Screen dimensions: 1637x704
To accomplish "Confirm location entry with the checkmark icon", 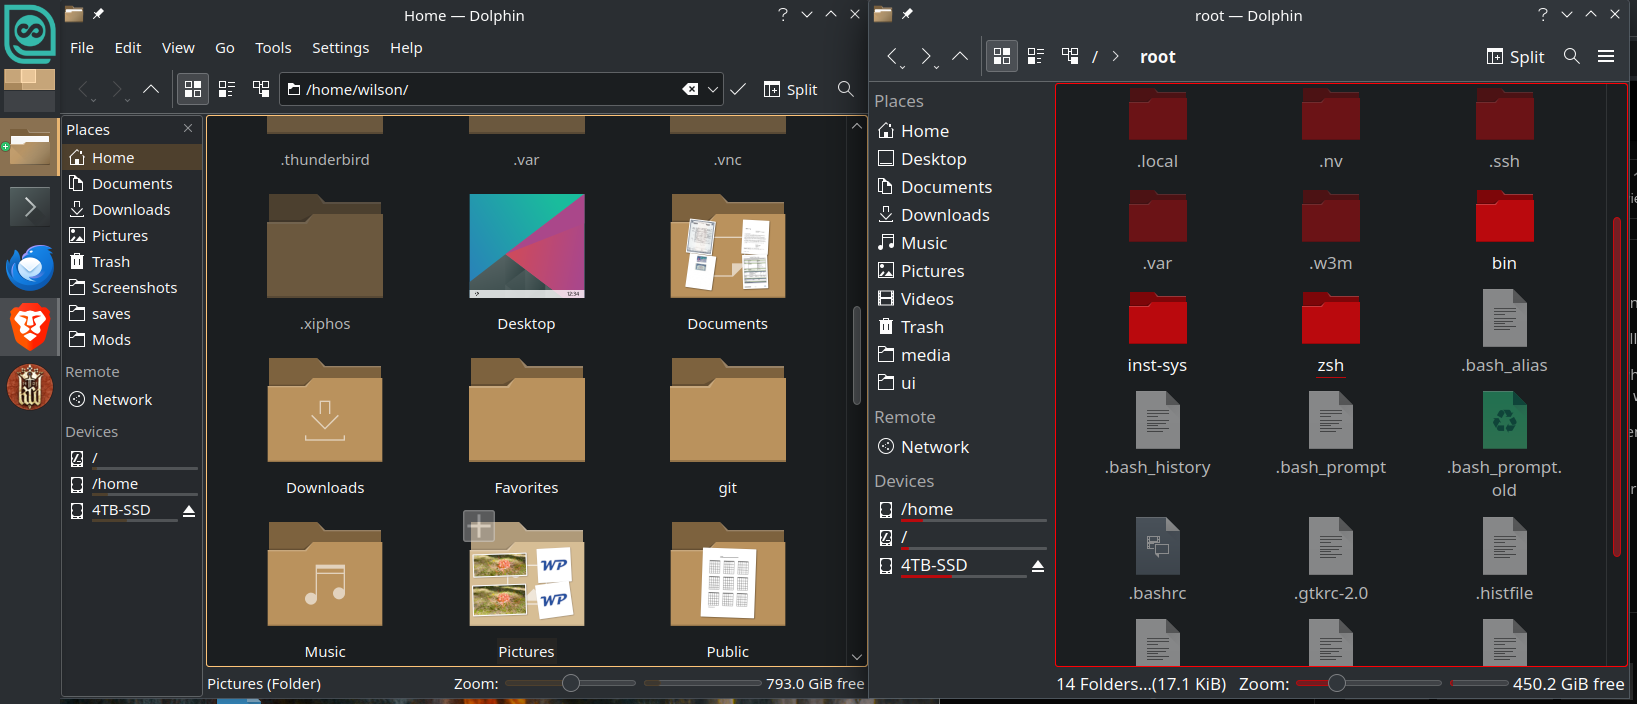I will click(x=738, y=89).
